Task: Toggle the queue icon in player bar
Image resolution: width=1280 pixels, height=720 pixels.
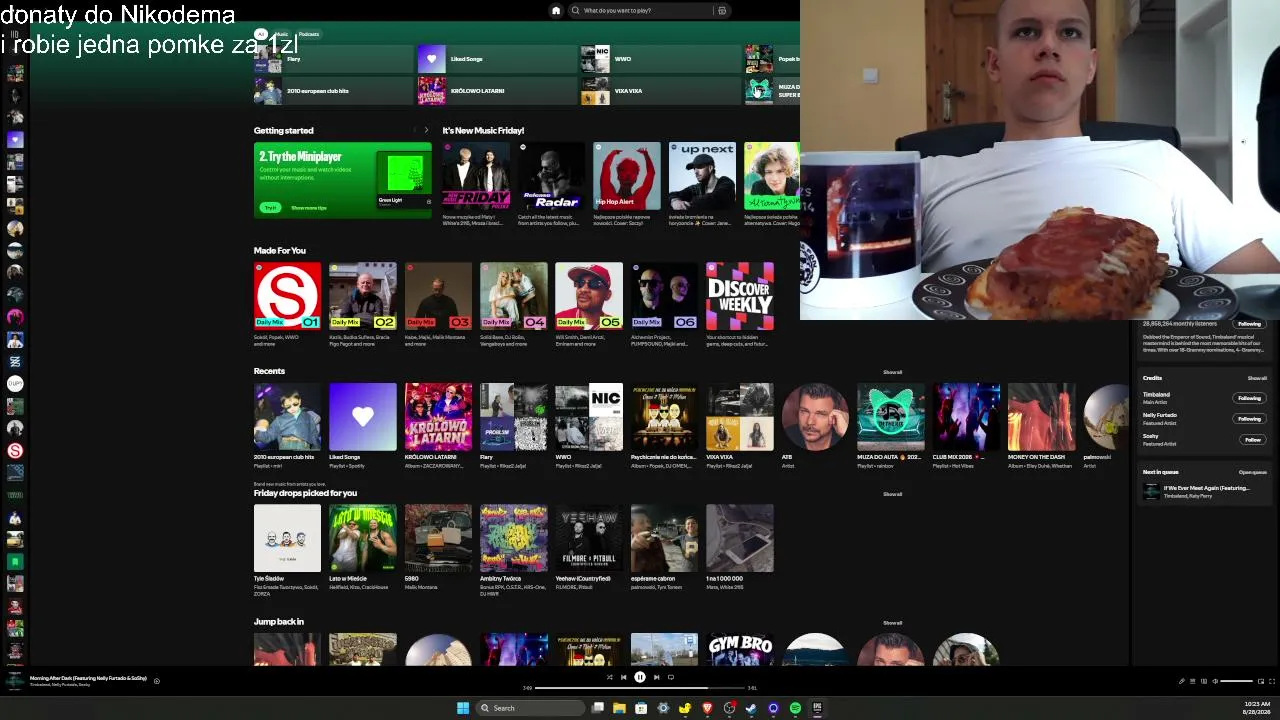Action: [1193, 681]
